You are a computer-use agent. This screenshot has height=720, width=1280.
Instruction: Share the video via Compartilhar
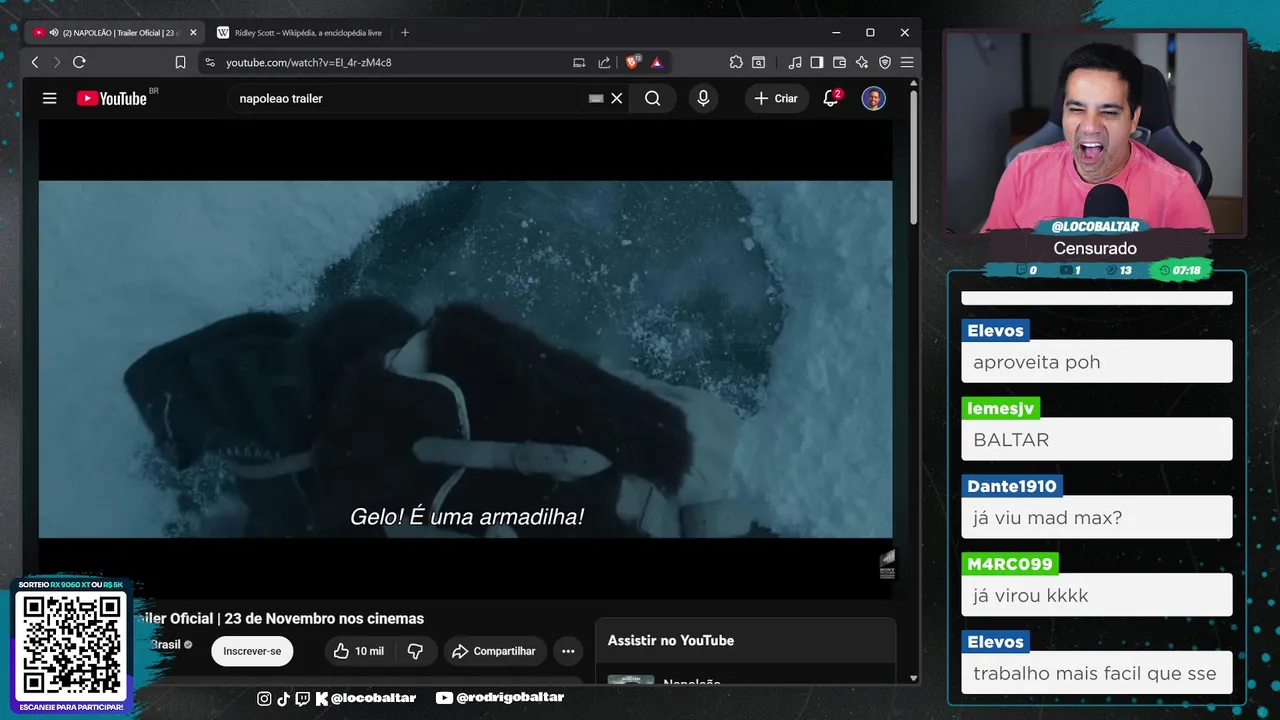pos(495,651)
